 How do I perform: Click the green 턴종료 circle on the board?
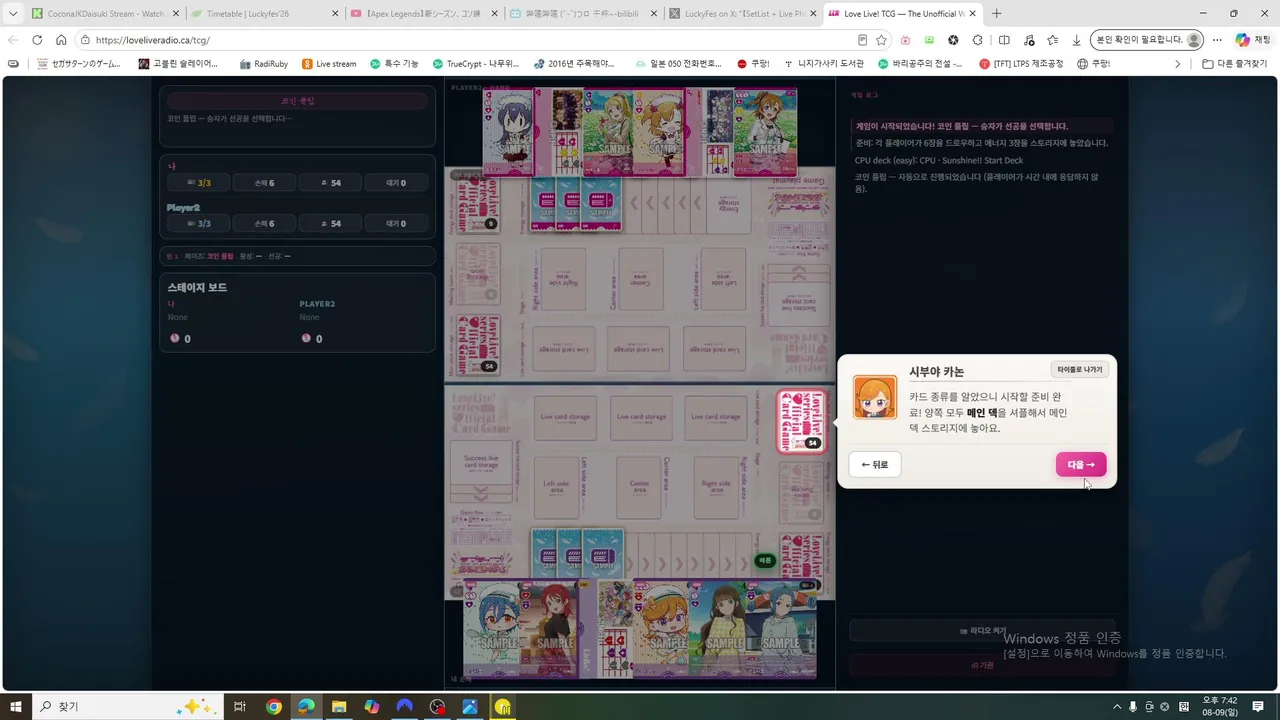[x=765, y=561]
